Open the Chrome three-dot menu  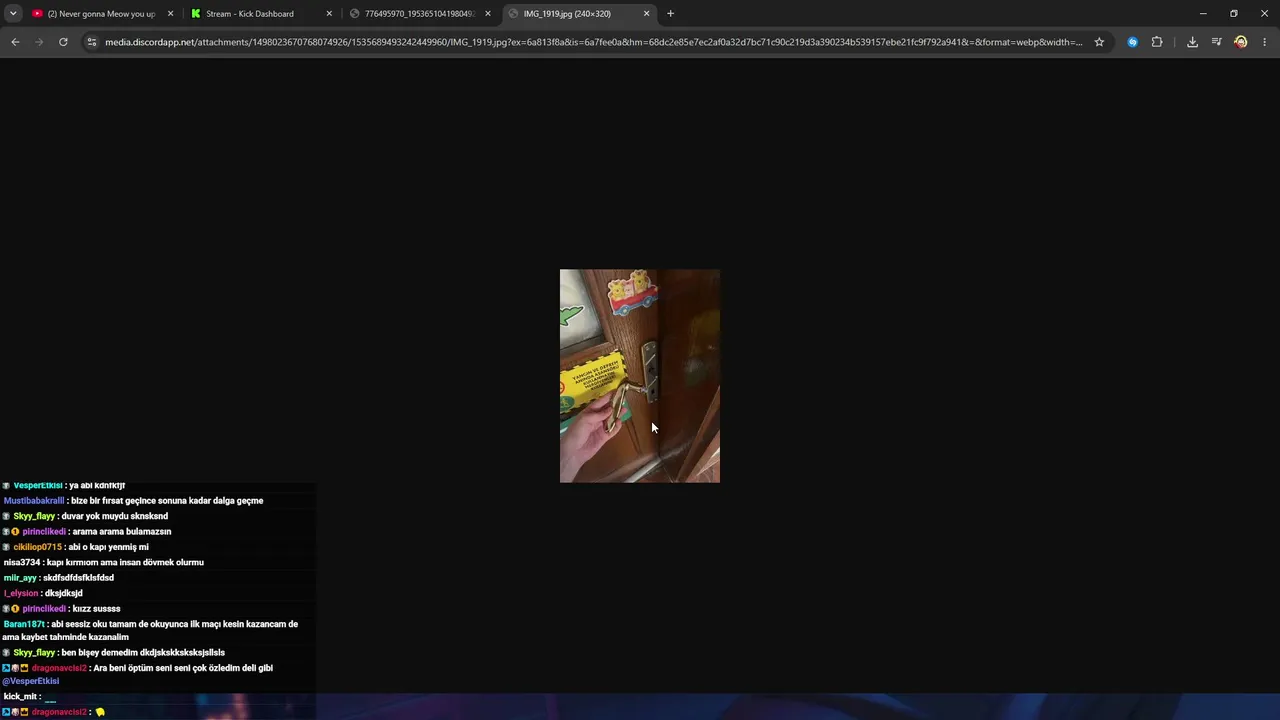[1265, 42]
